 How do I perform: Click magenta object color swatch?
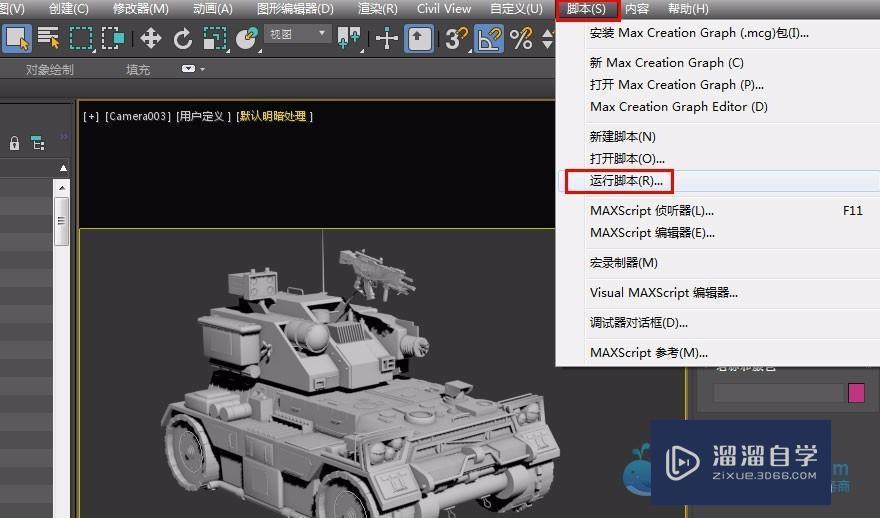(856, 393)
